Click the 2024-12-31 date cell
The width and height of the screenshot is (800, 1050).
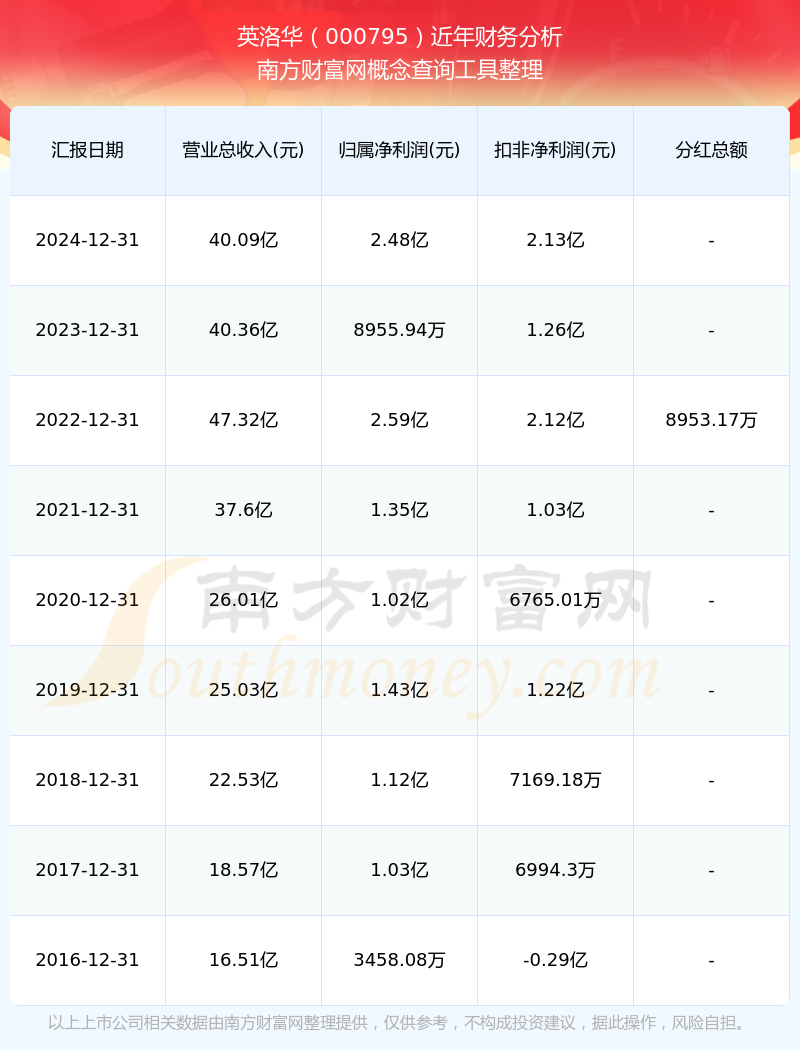[x=88, y=240]
